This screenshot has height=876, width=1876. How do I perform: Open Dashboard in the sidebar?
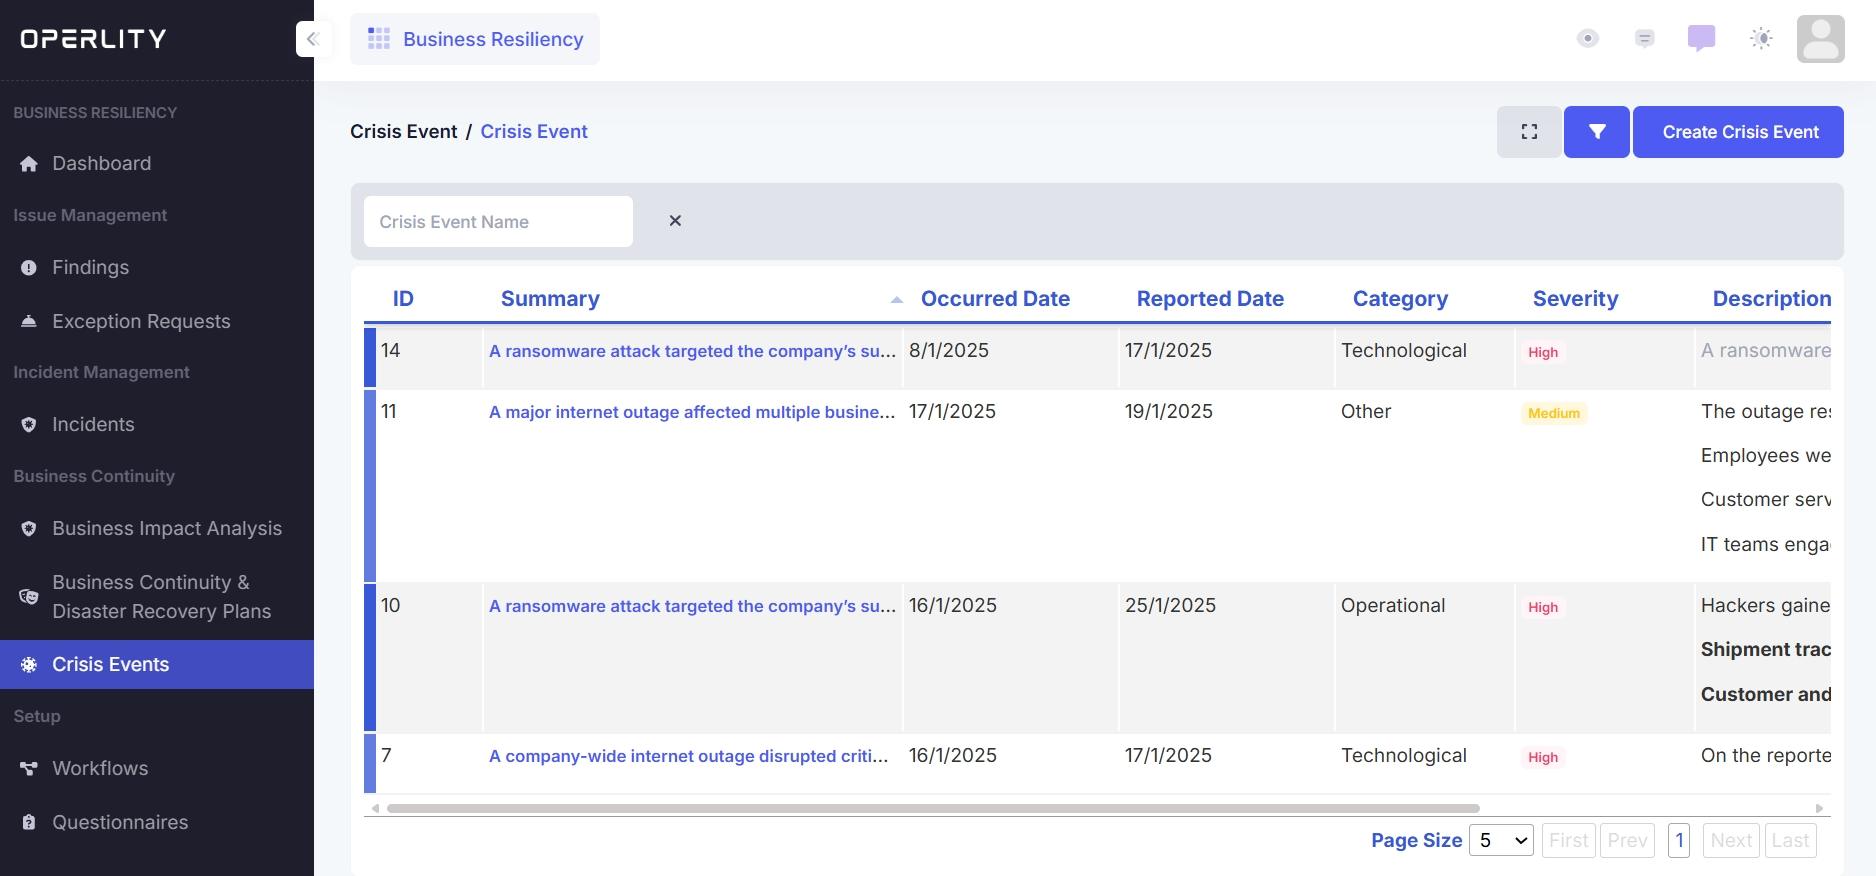coord(101,163)
